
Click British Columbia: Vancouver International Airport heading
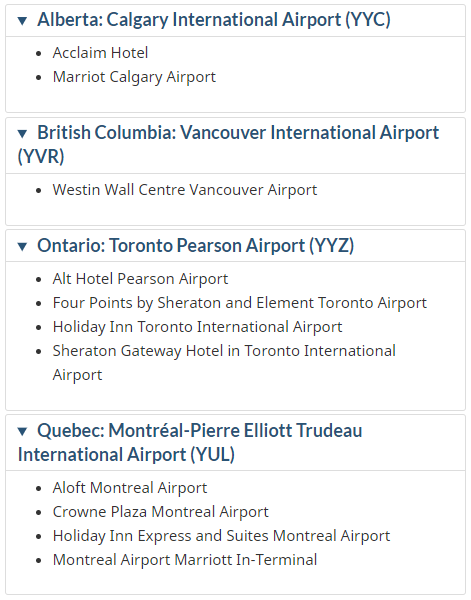(228, 144)
